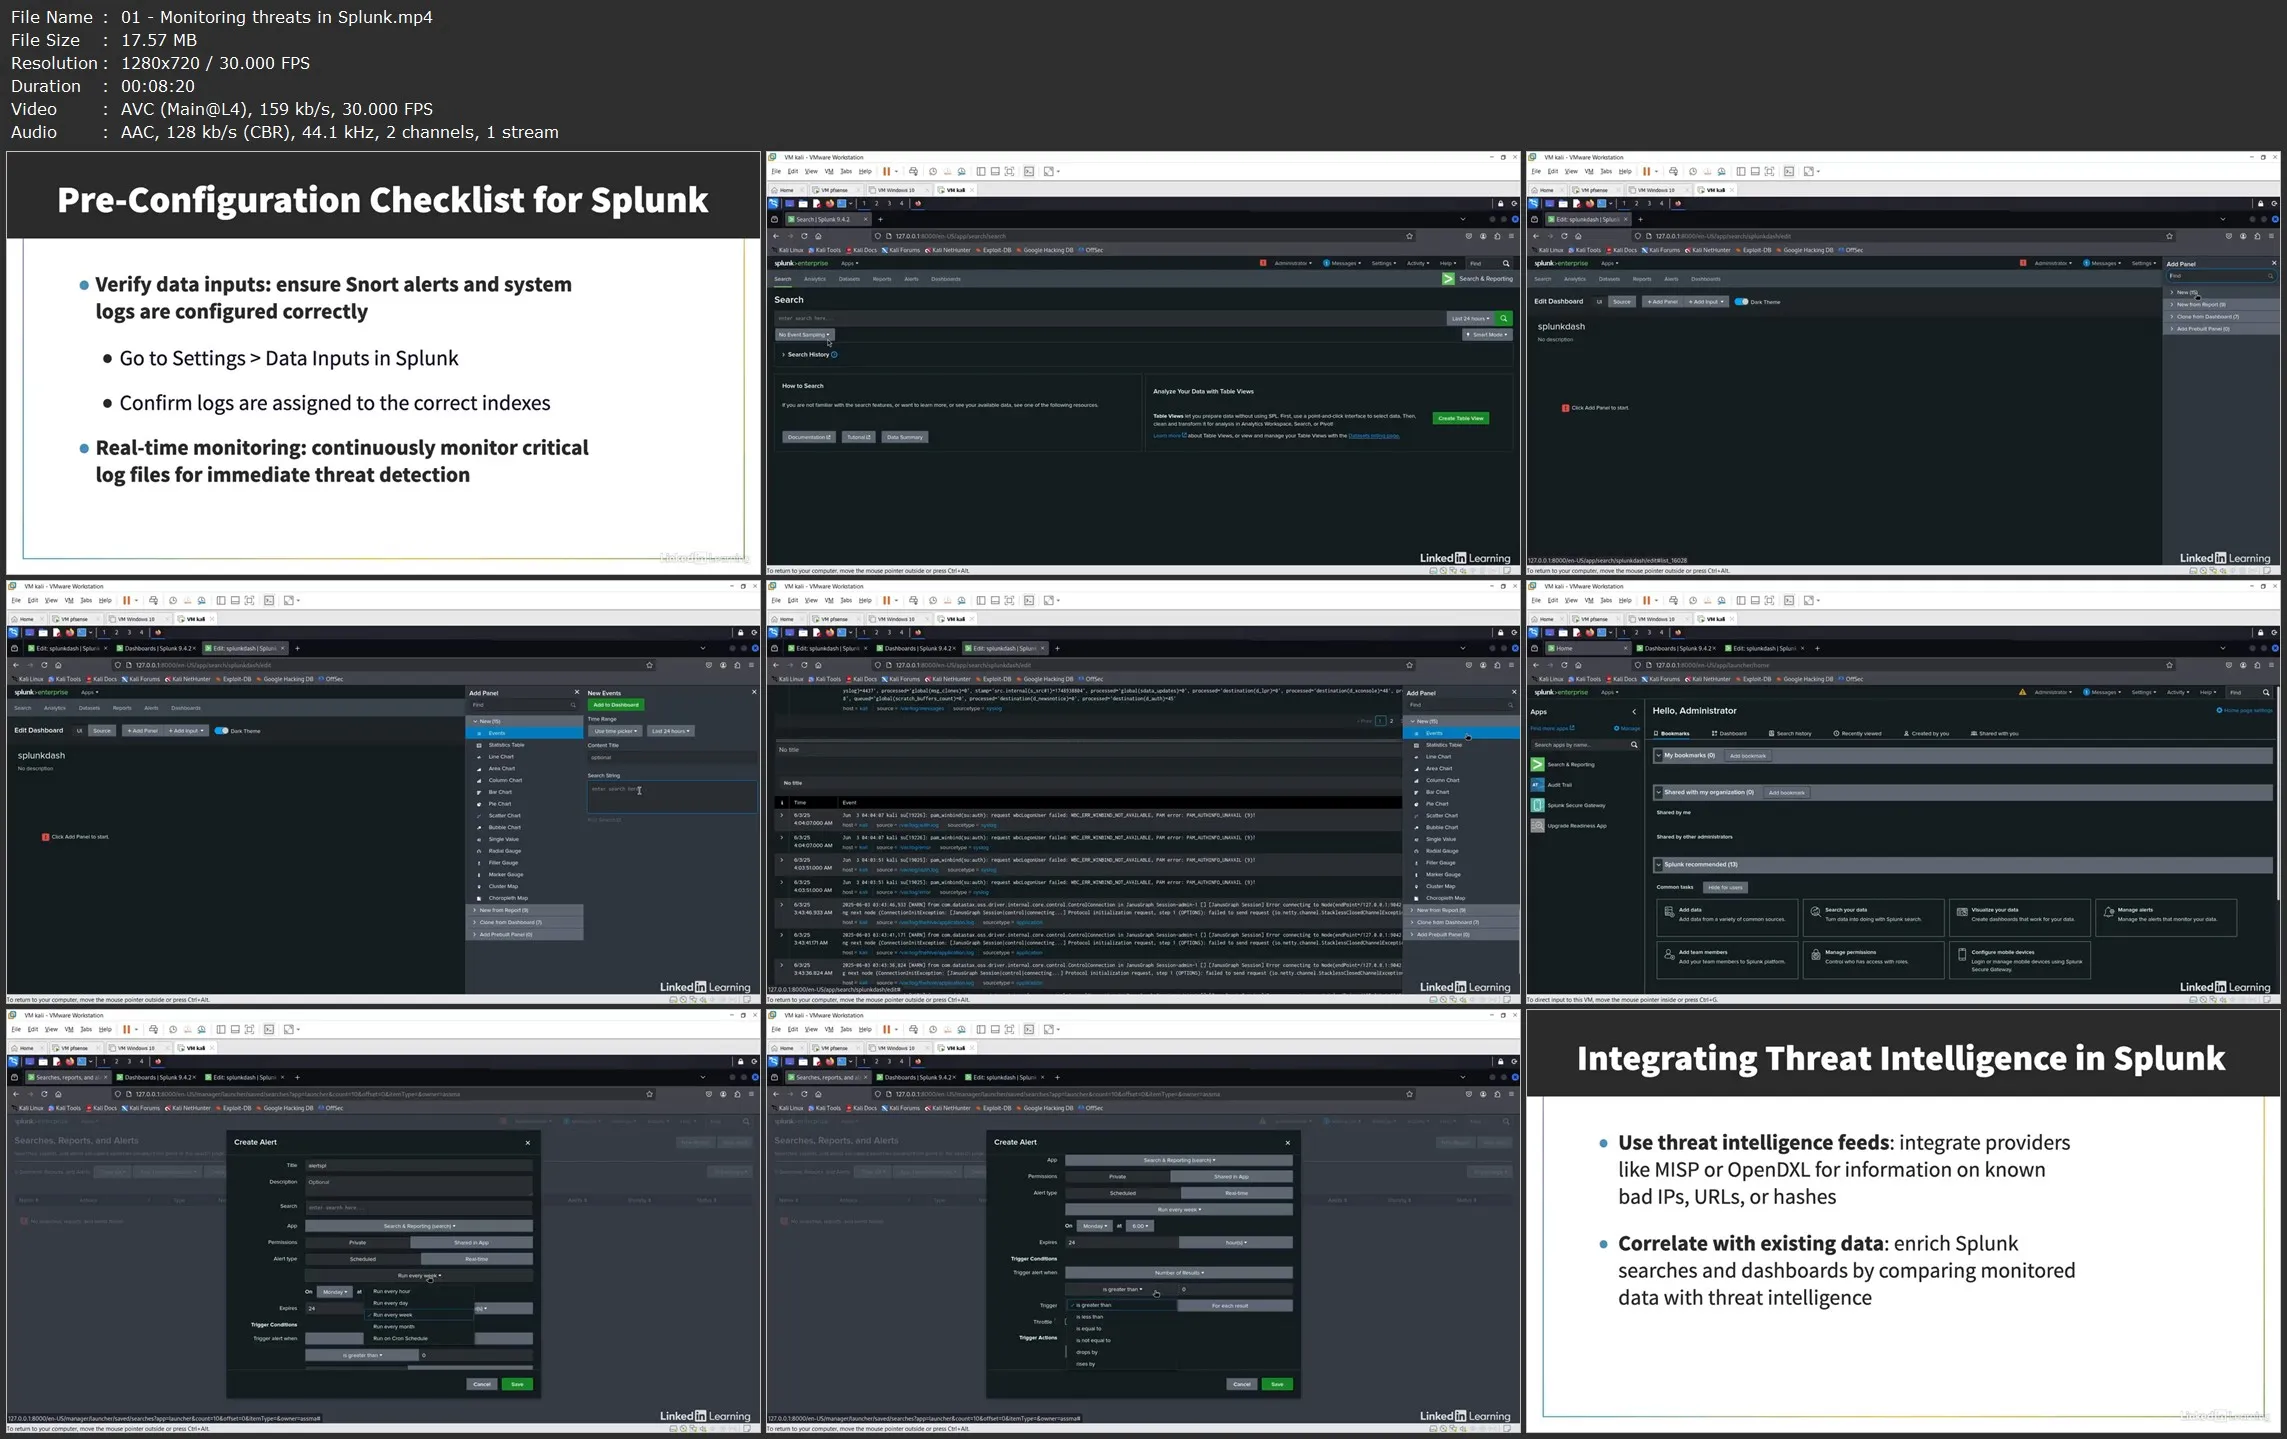Bookmark page with star icon in Search page frame

click(1409, 236)
